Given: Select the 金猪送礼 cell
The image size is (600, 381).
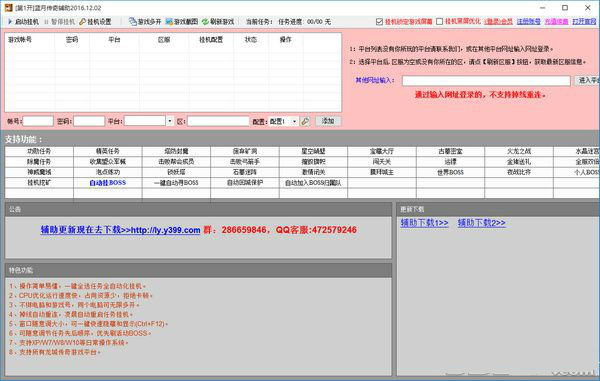Looking at the screenshot, I should coord(519,162).
